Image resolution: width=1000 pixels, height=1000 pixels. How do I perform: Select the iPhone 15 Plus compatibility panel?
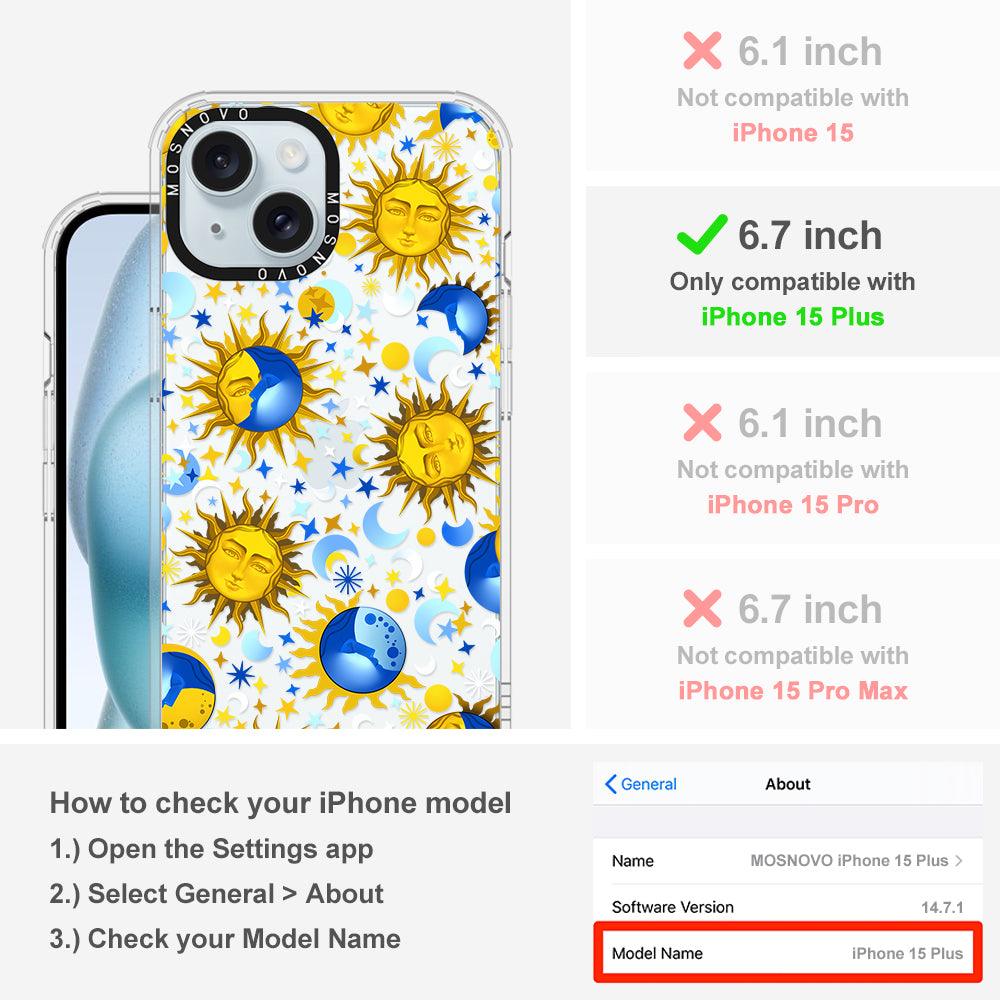pyautogui.click(x=792, y=272)
